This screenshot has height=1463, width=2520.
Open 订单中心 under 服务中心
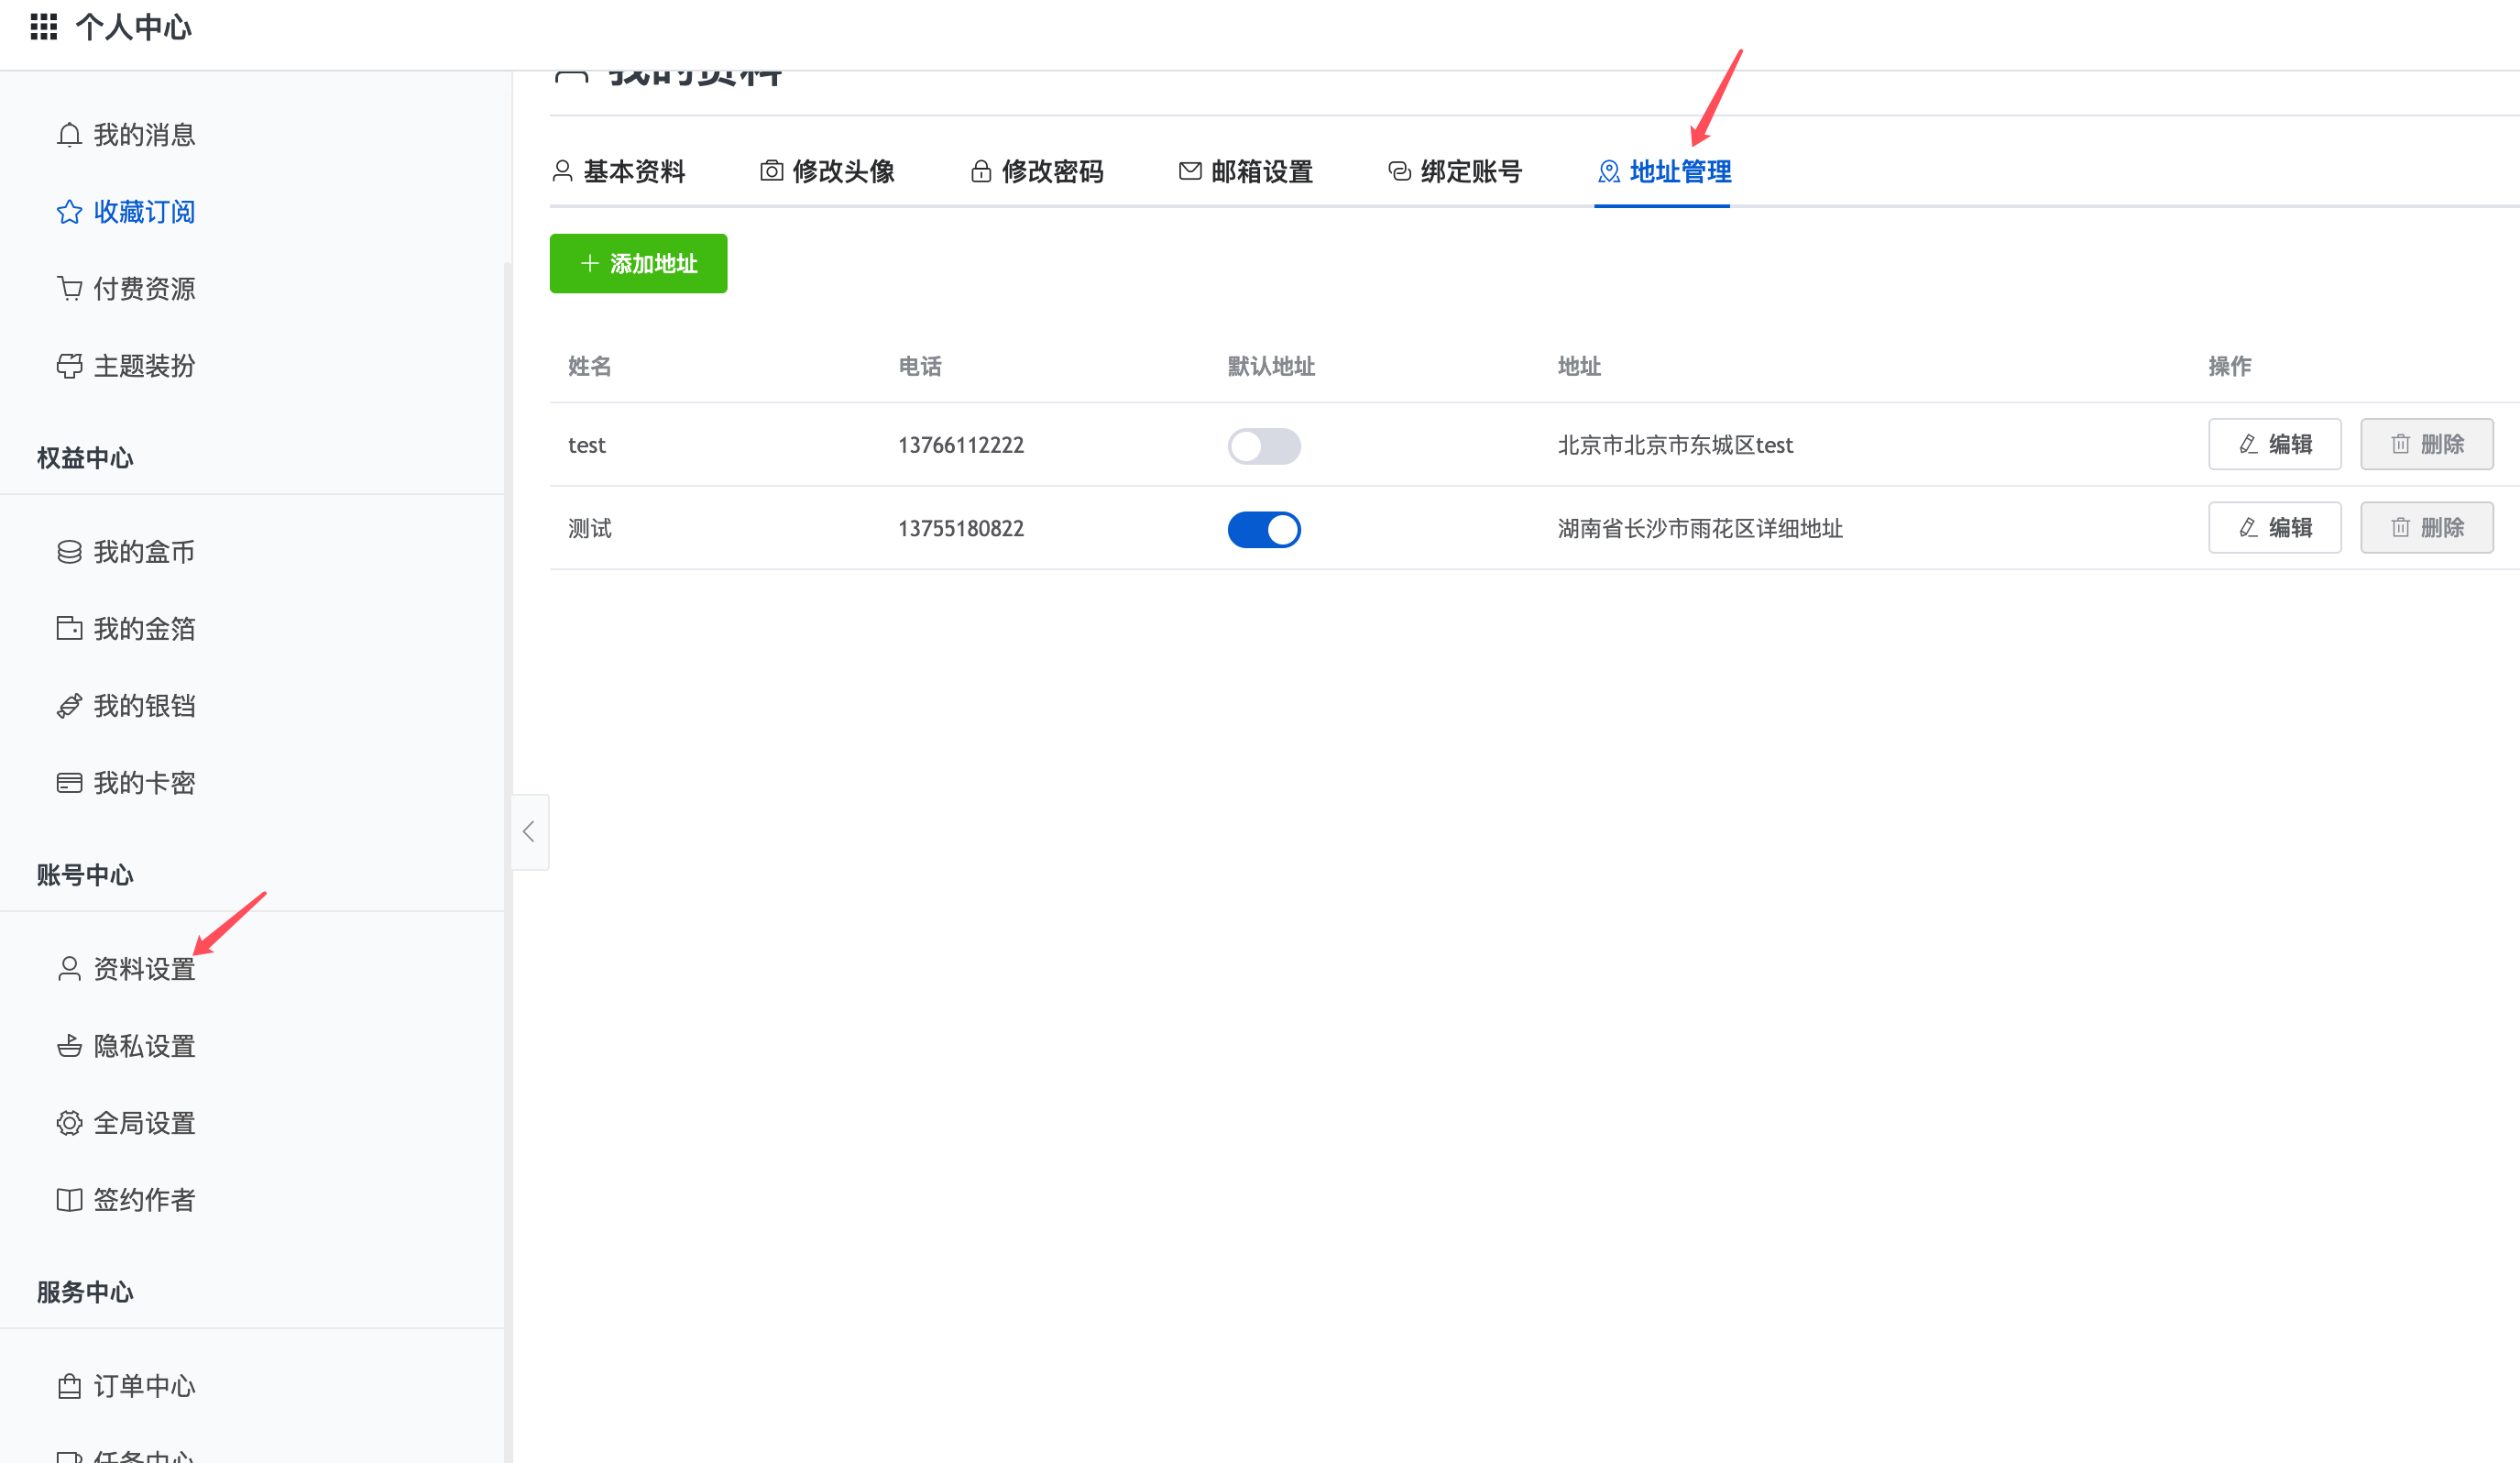click(x=144, y=1386)
